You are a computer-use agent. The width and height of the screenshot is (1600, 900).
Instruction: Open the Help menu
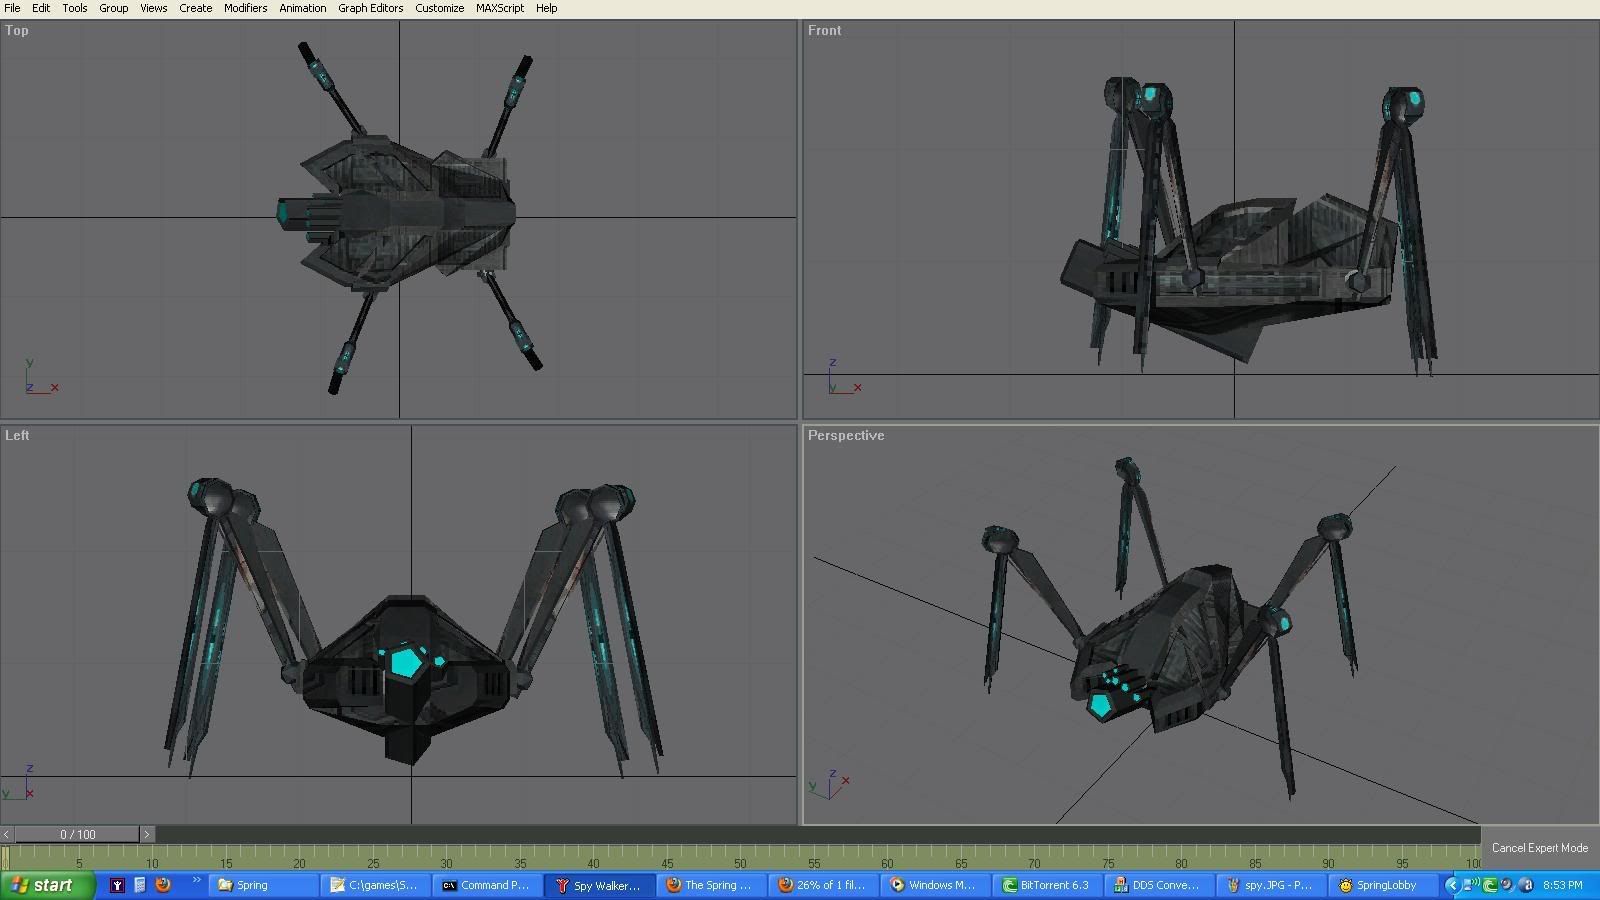tap(546, 8)
